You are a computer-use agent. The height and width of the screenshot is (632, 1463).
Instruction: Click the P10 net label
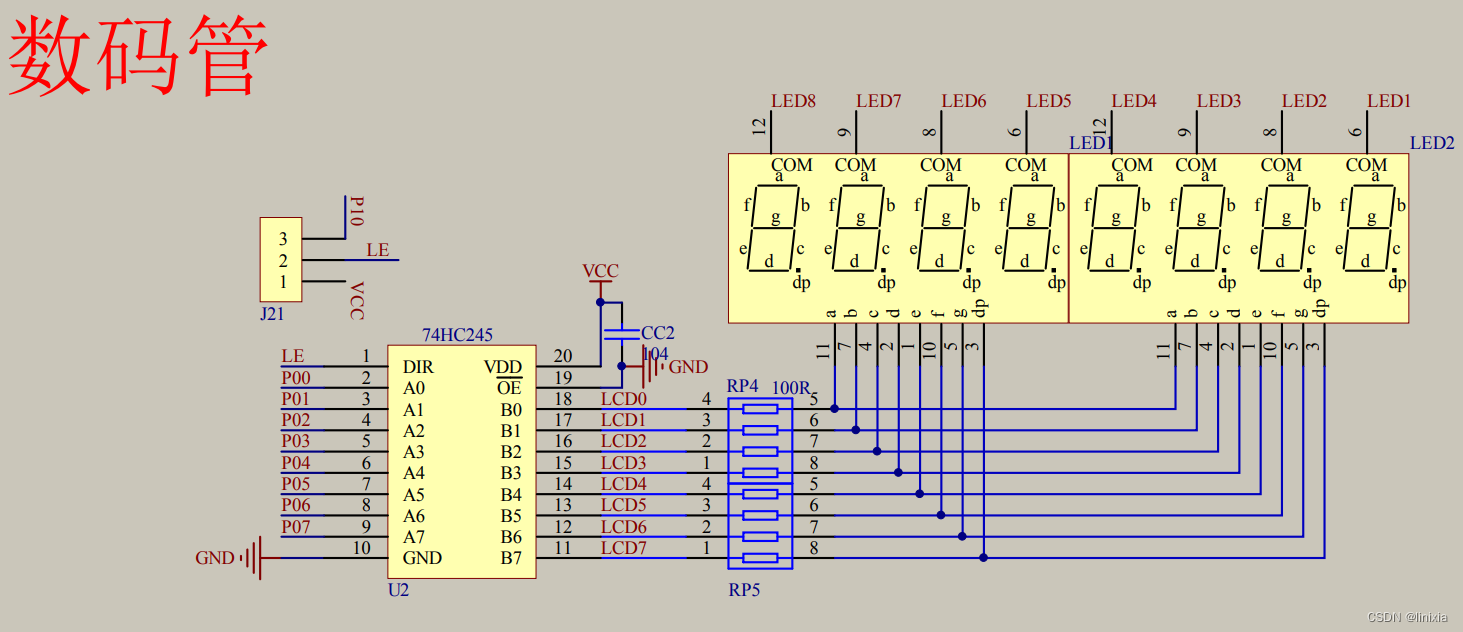coord(356,211)
